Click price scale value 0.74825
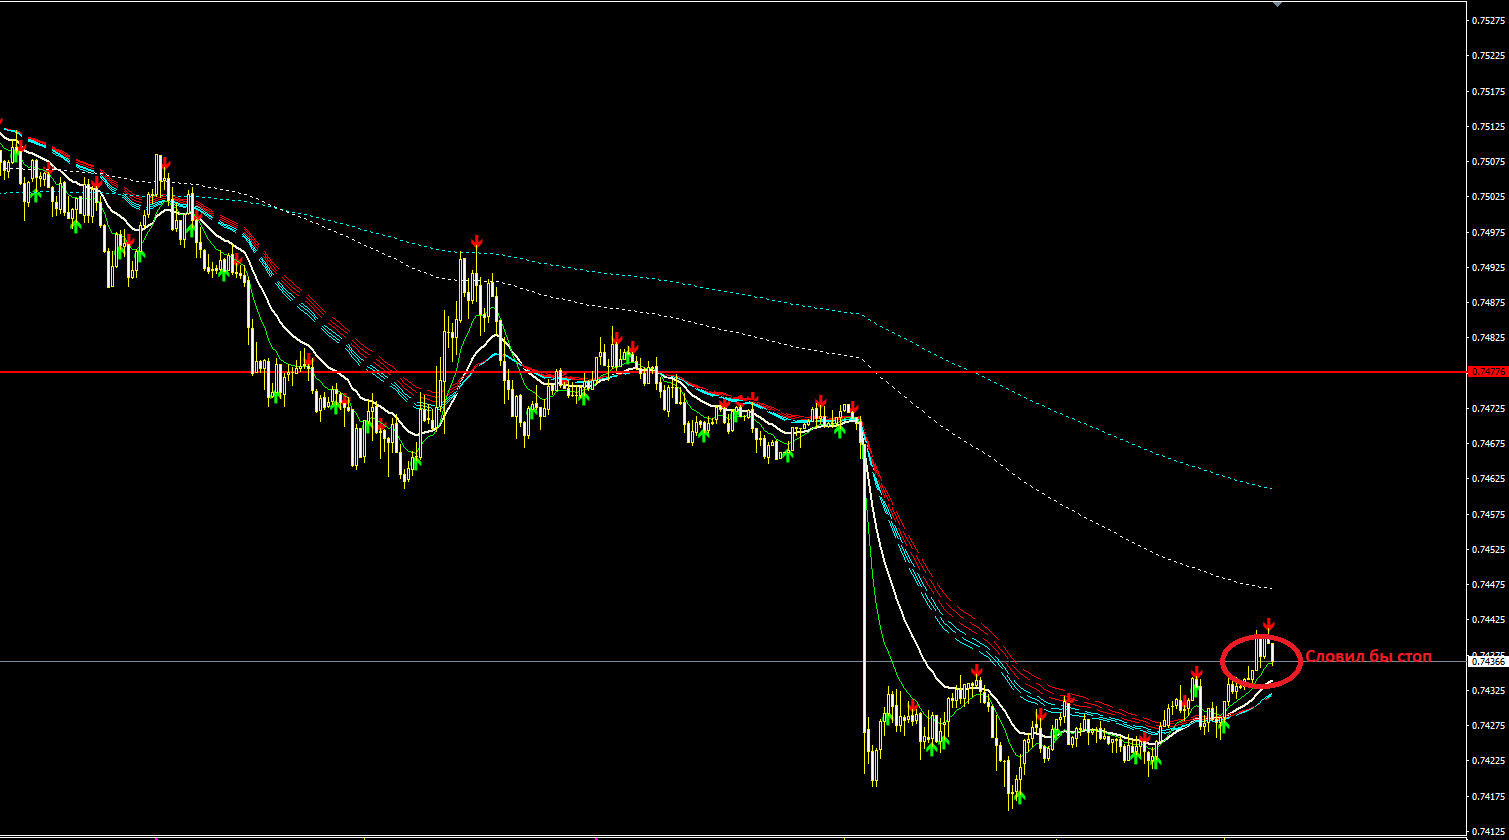This screenshot has height=840, width=1509. (x=1488, y=338)
